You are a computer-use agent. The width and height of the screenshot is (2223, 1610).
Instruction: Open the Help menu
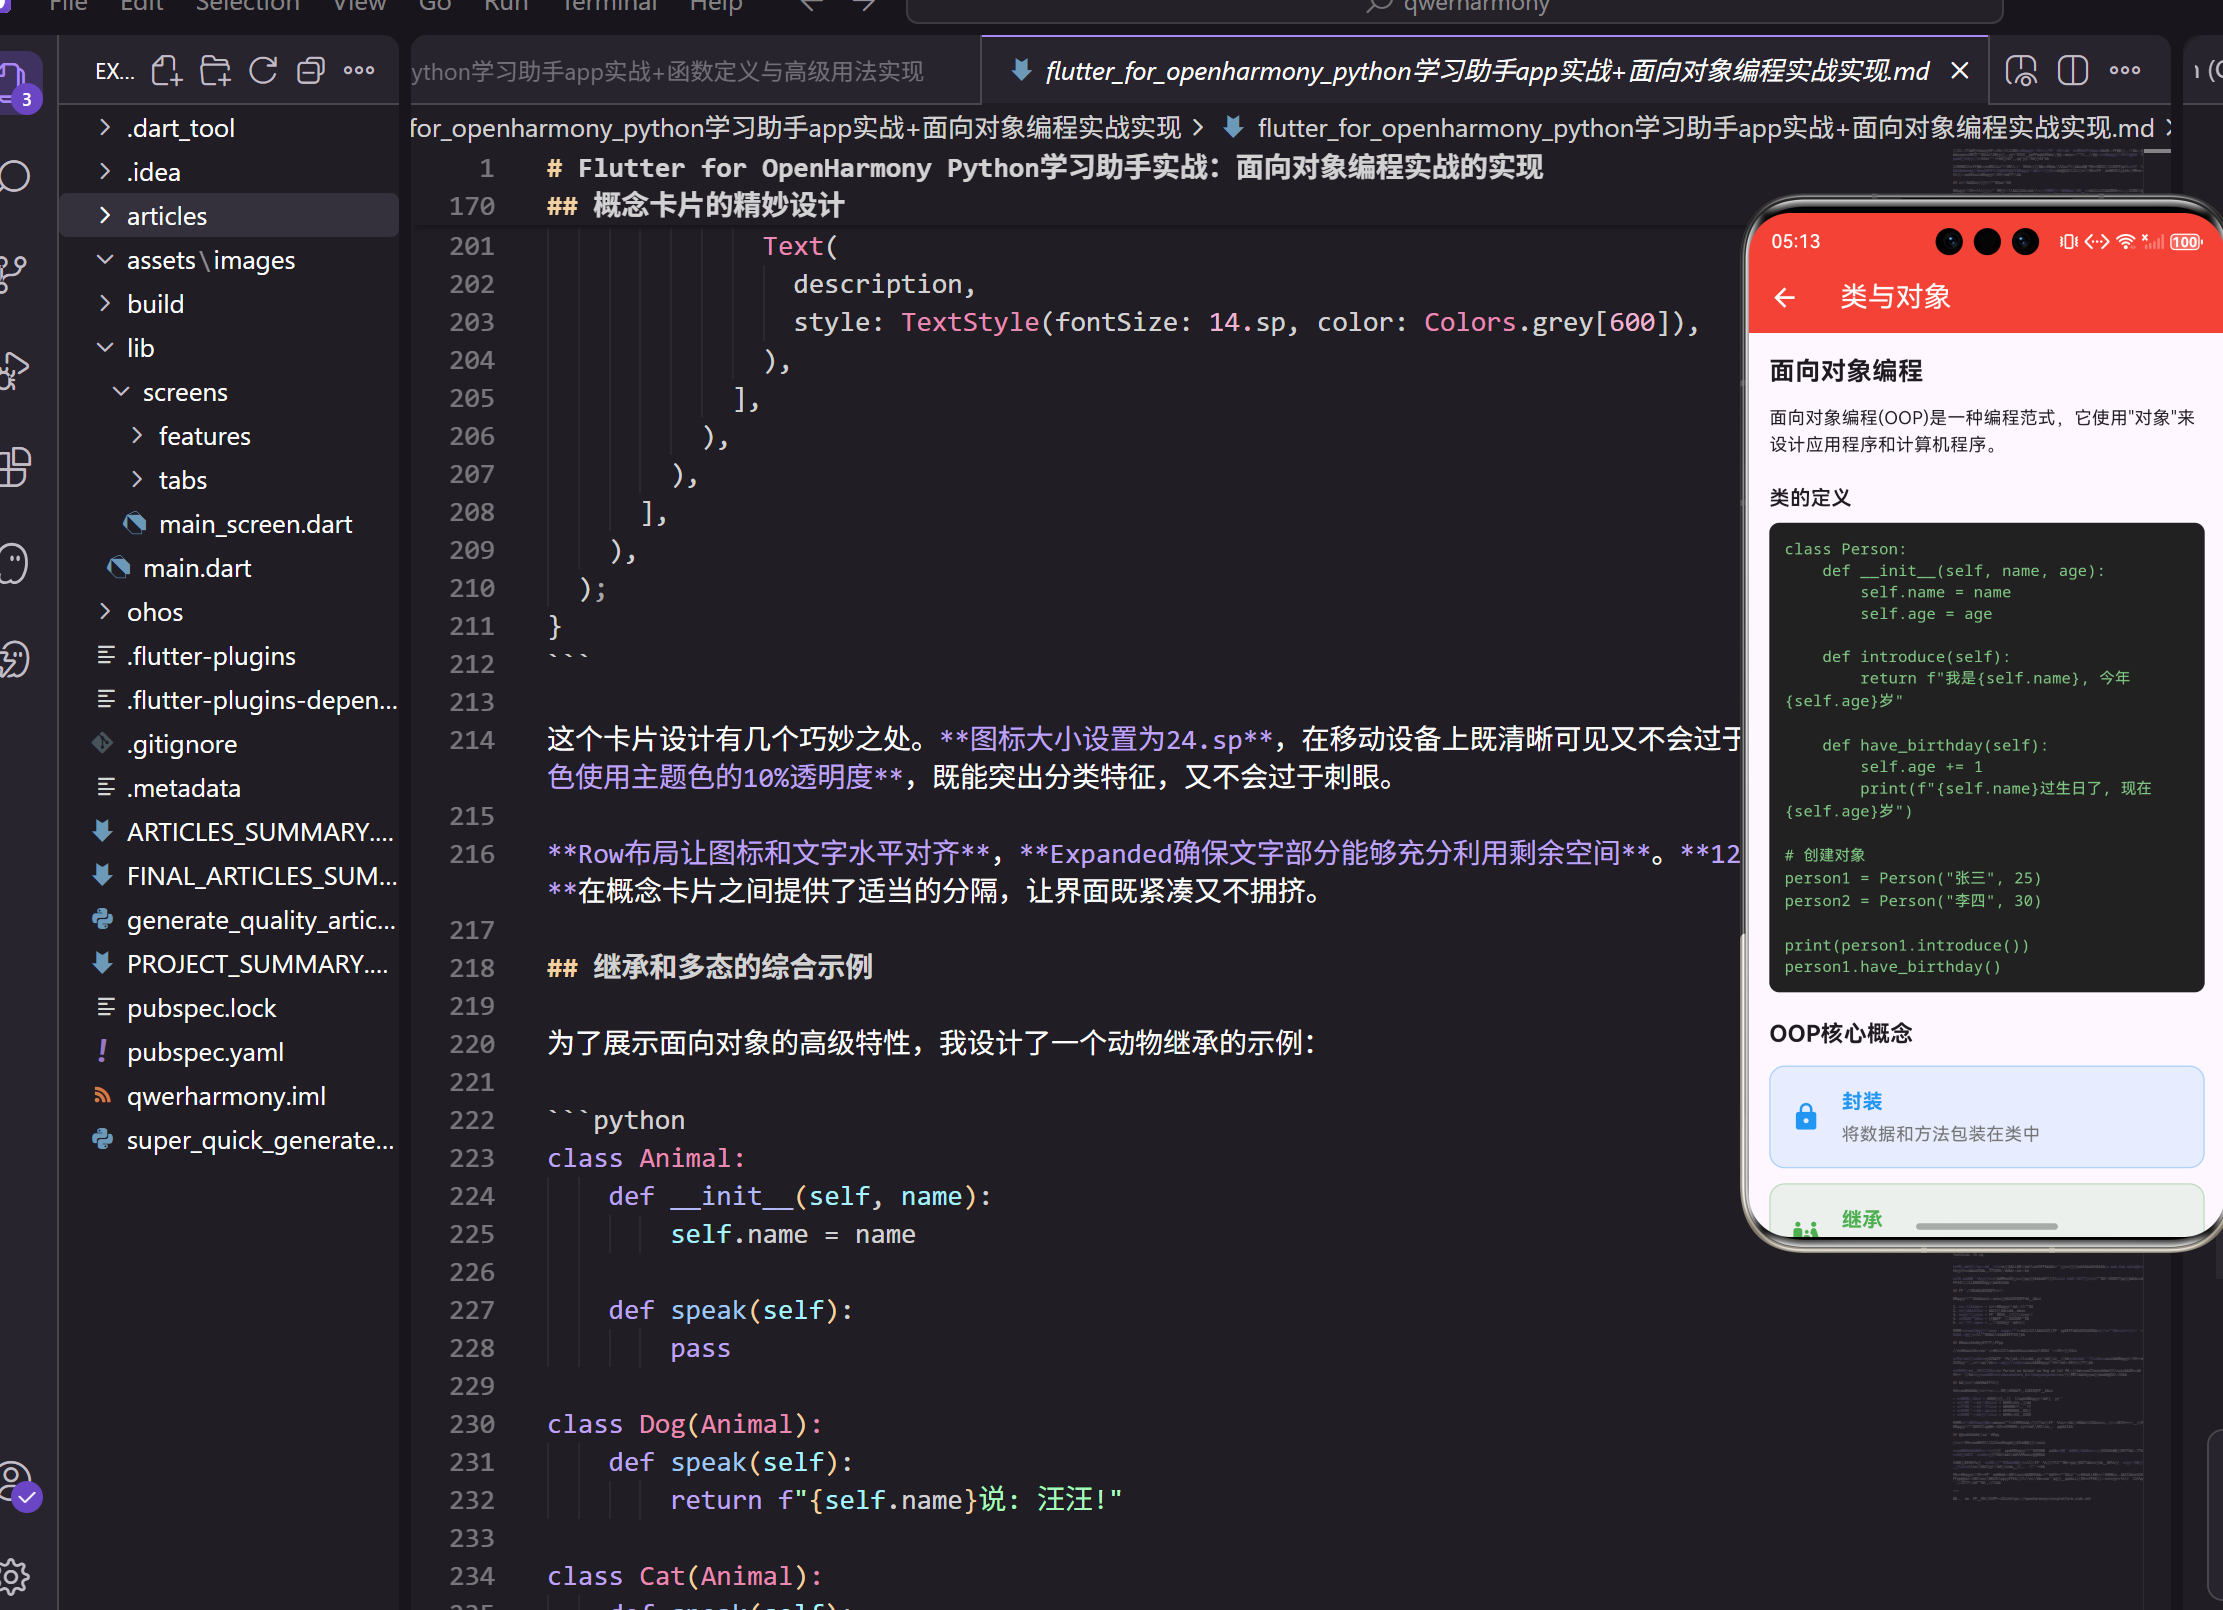coord(716,6)
